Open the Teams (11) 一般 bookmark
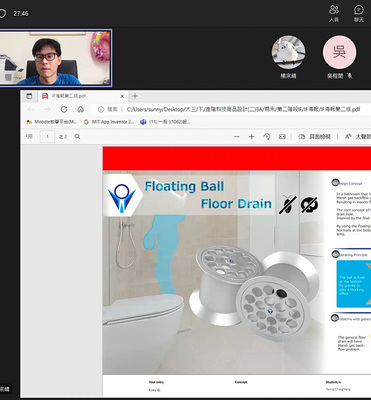 click(165, 122)
